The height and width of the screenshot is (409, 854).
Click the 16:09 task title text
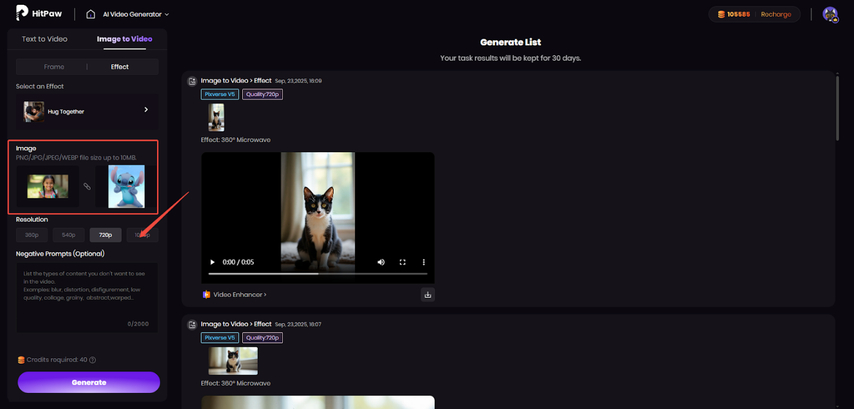[x=236, y=81]
